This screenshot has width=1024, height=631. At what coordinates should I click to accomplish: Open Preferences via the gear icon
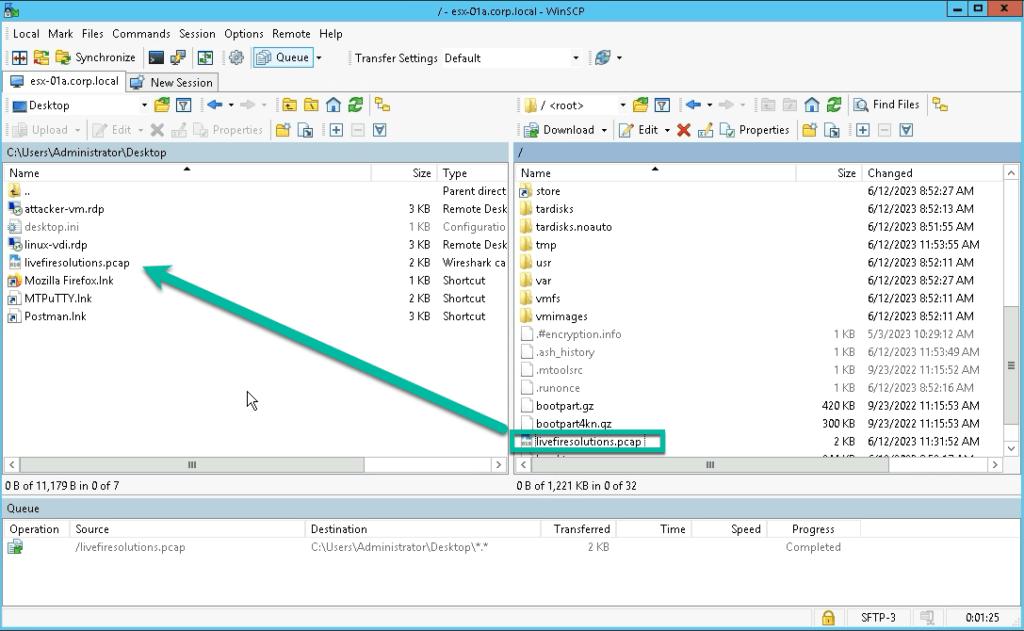tap(236, 57)
